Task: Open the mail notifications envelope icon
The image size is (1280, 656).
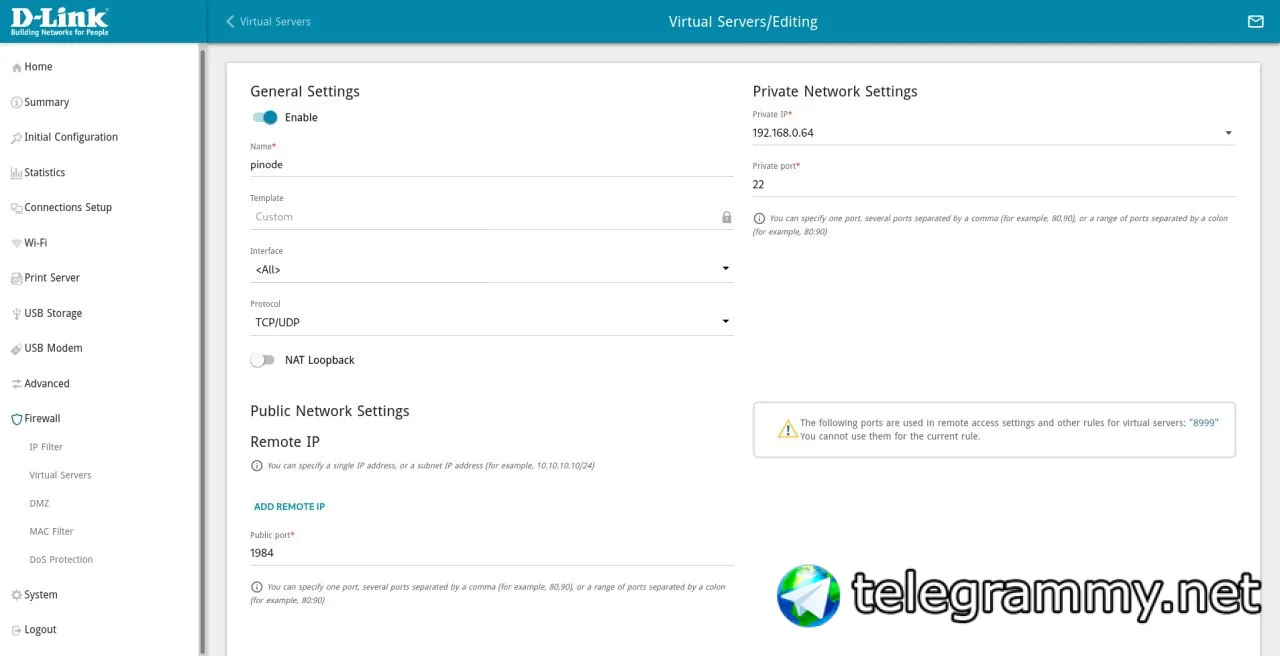Action: 1255,21
